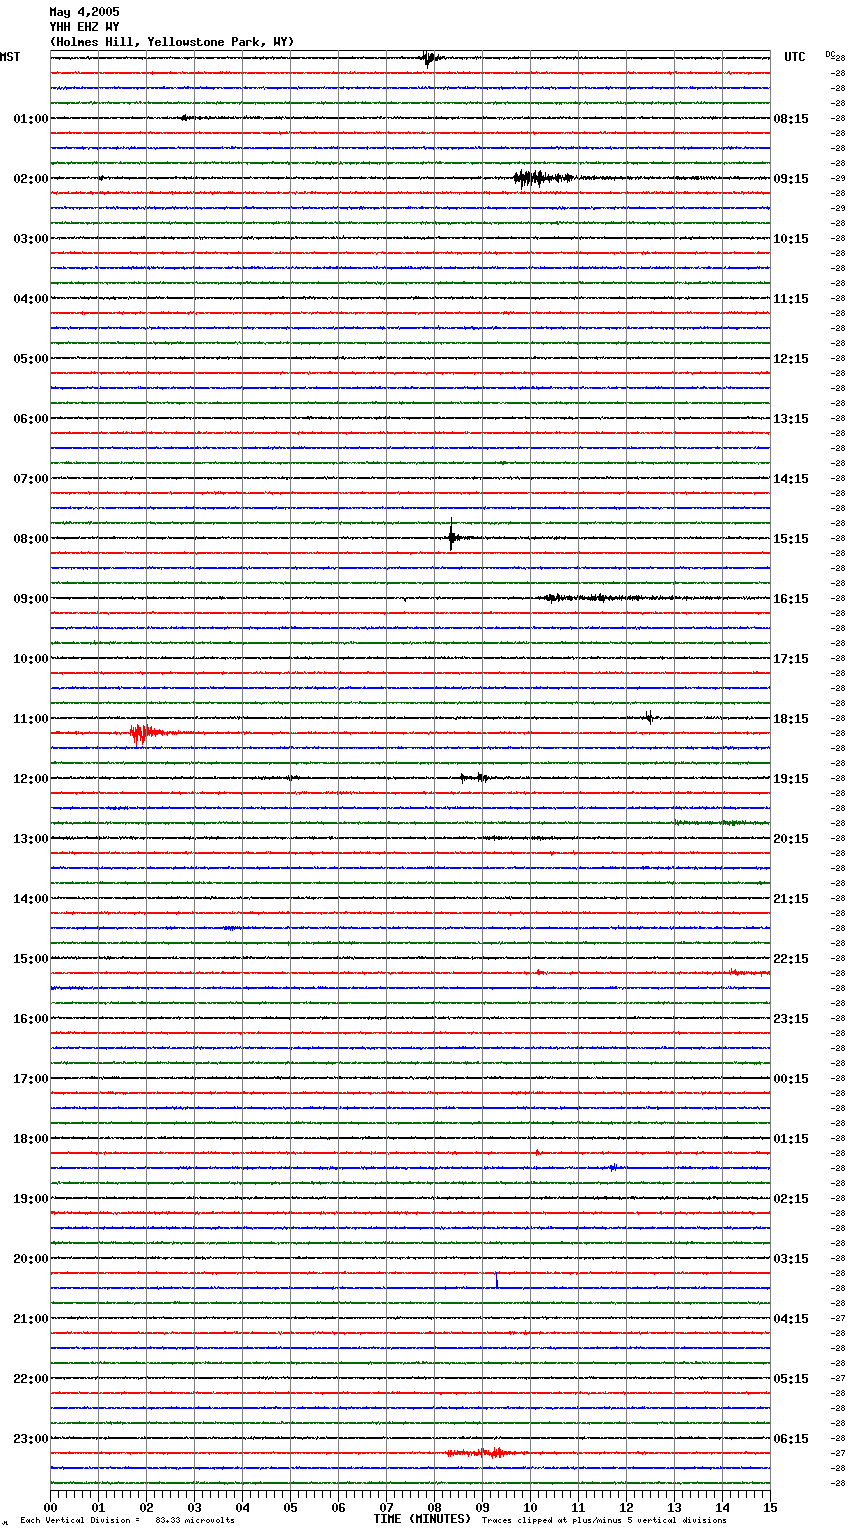Click the 'UTC' time zone label
The height and width of the screenshot is (1534, 850).
[794, 57]
